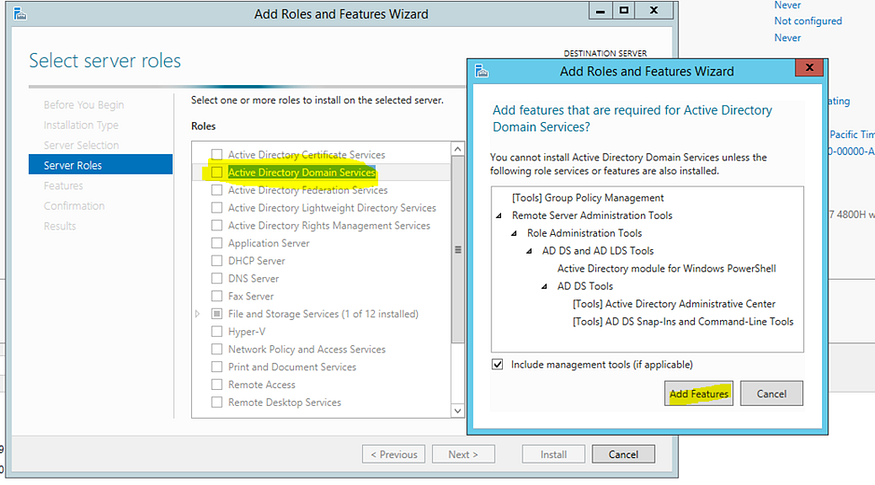Screen dimensions: 875x485
Task: Open Confirmation step
Action: point(74,206)
